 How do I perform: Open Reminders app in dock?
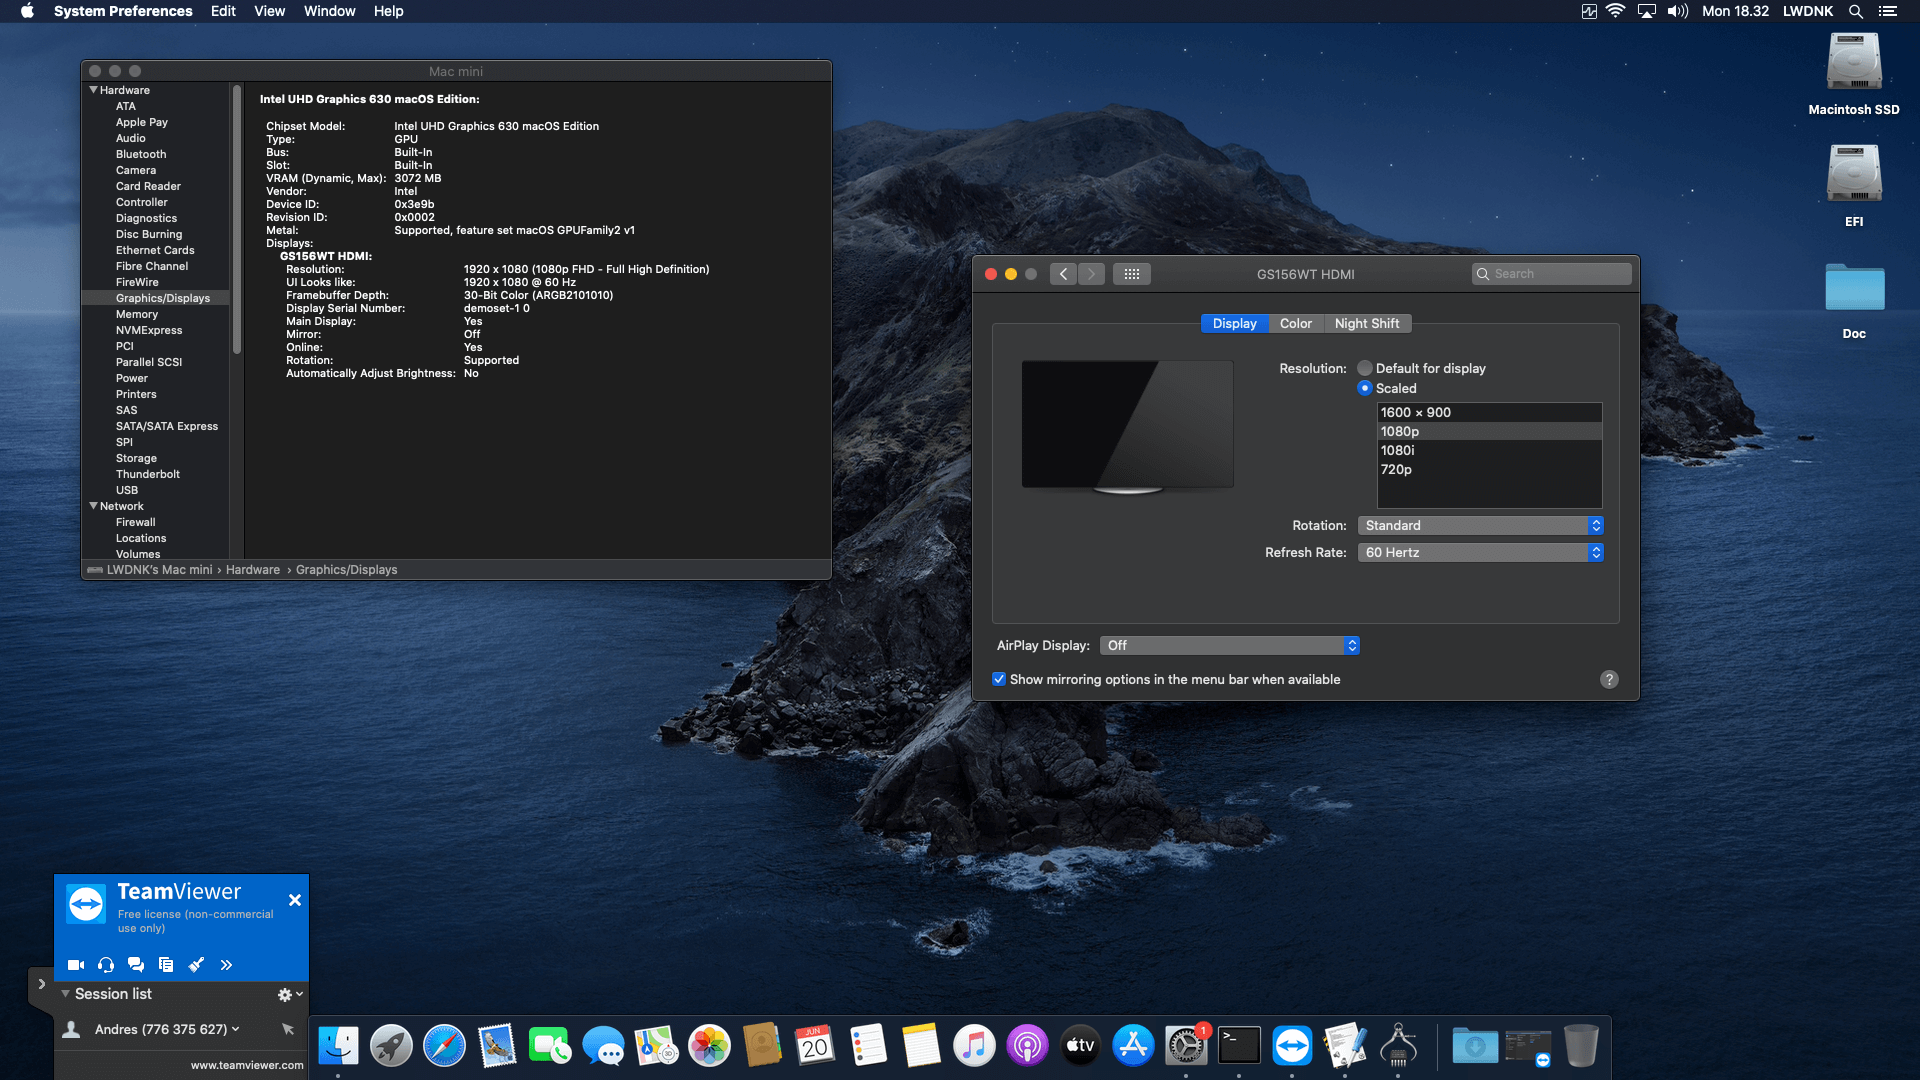click(868, 1046)
